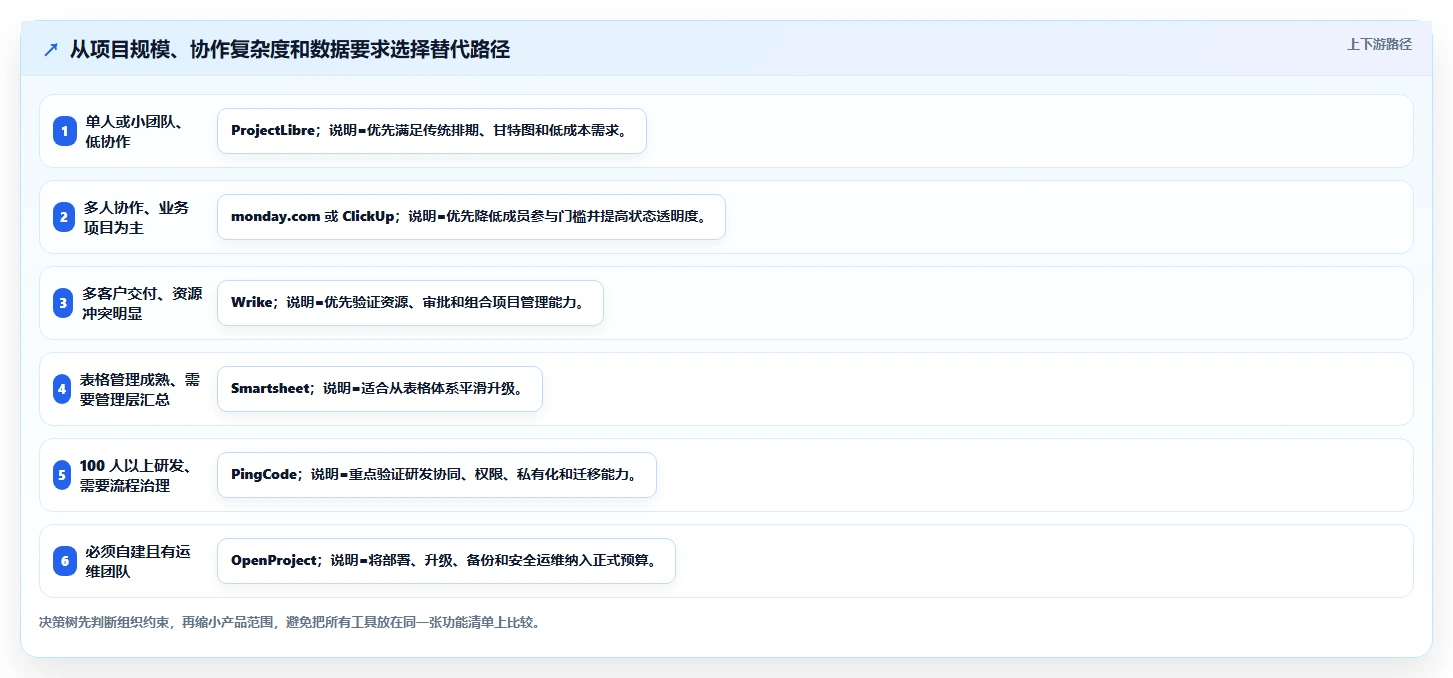Viewport: 1453px width, 678px height.
Task: Click the number 4 step badge
Action: [62, 389]
